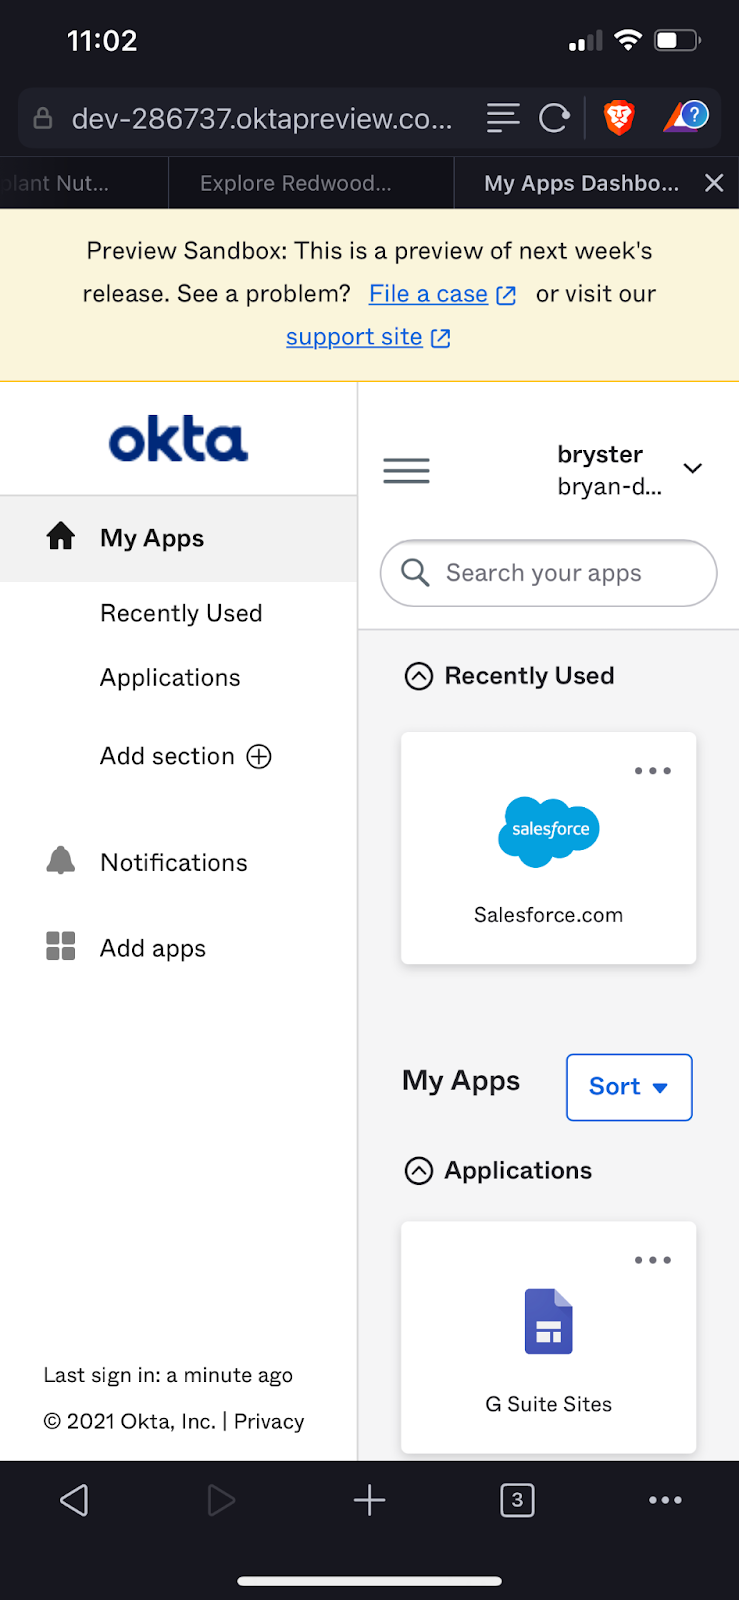Collapse the Applications section

419,1171
